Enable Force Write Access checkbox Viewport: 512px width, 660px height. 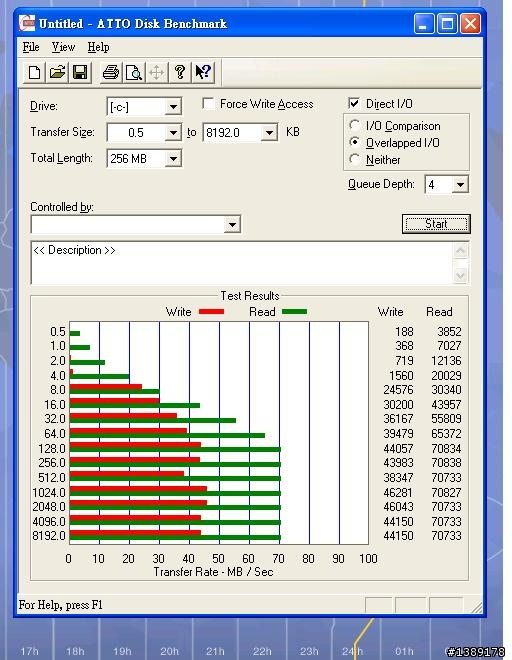pos(208,104)
